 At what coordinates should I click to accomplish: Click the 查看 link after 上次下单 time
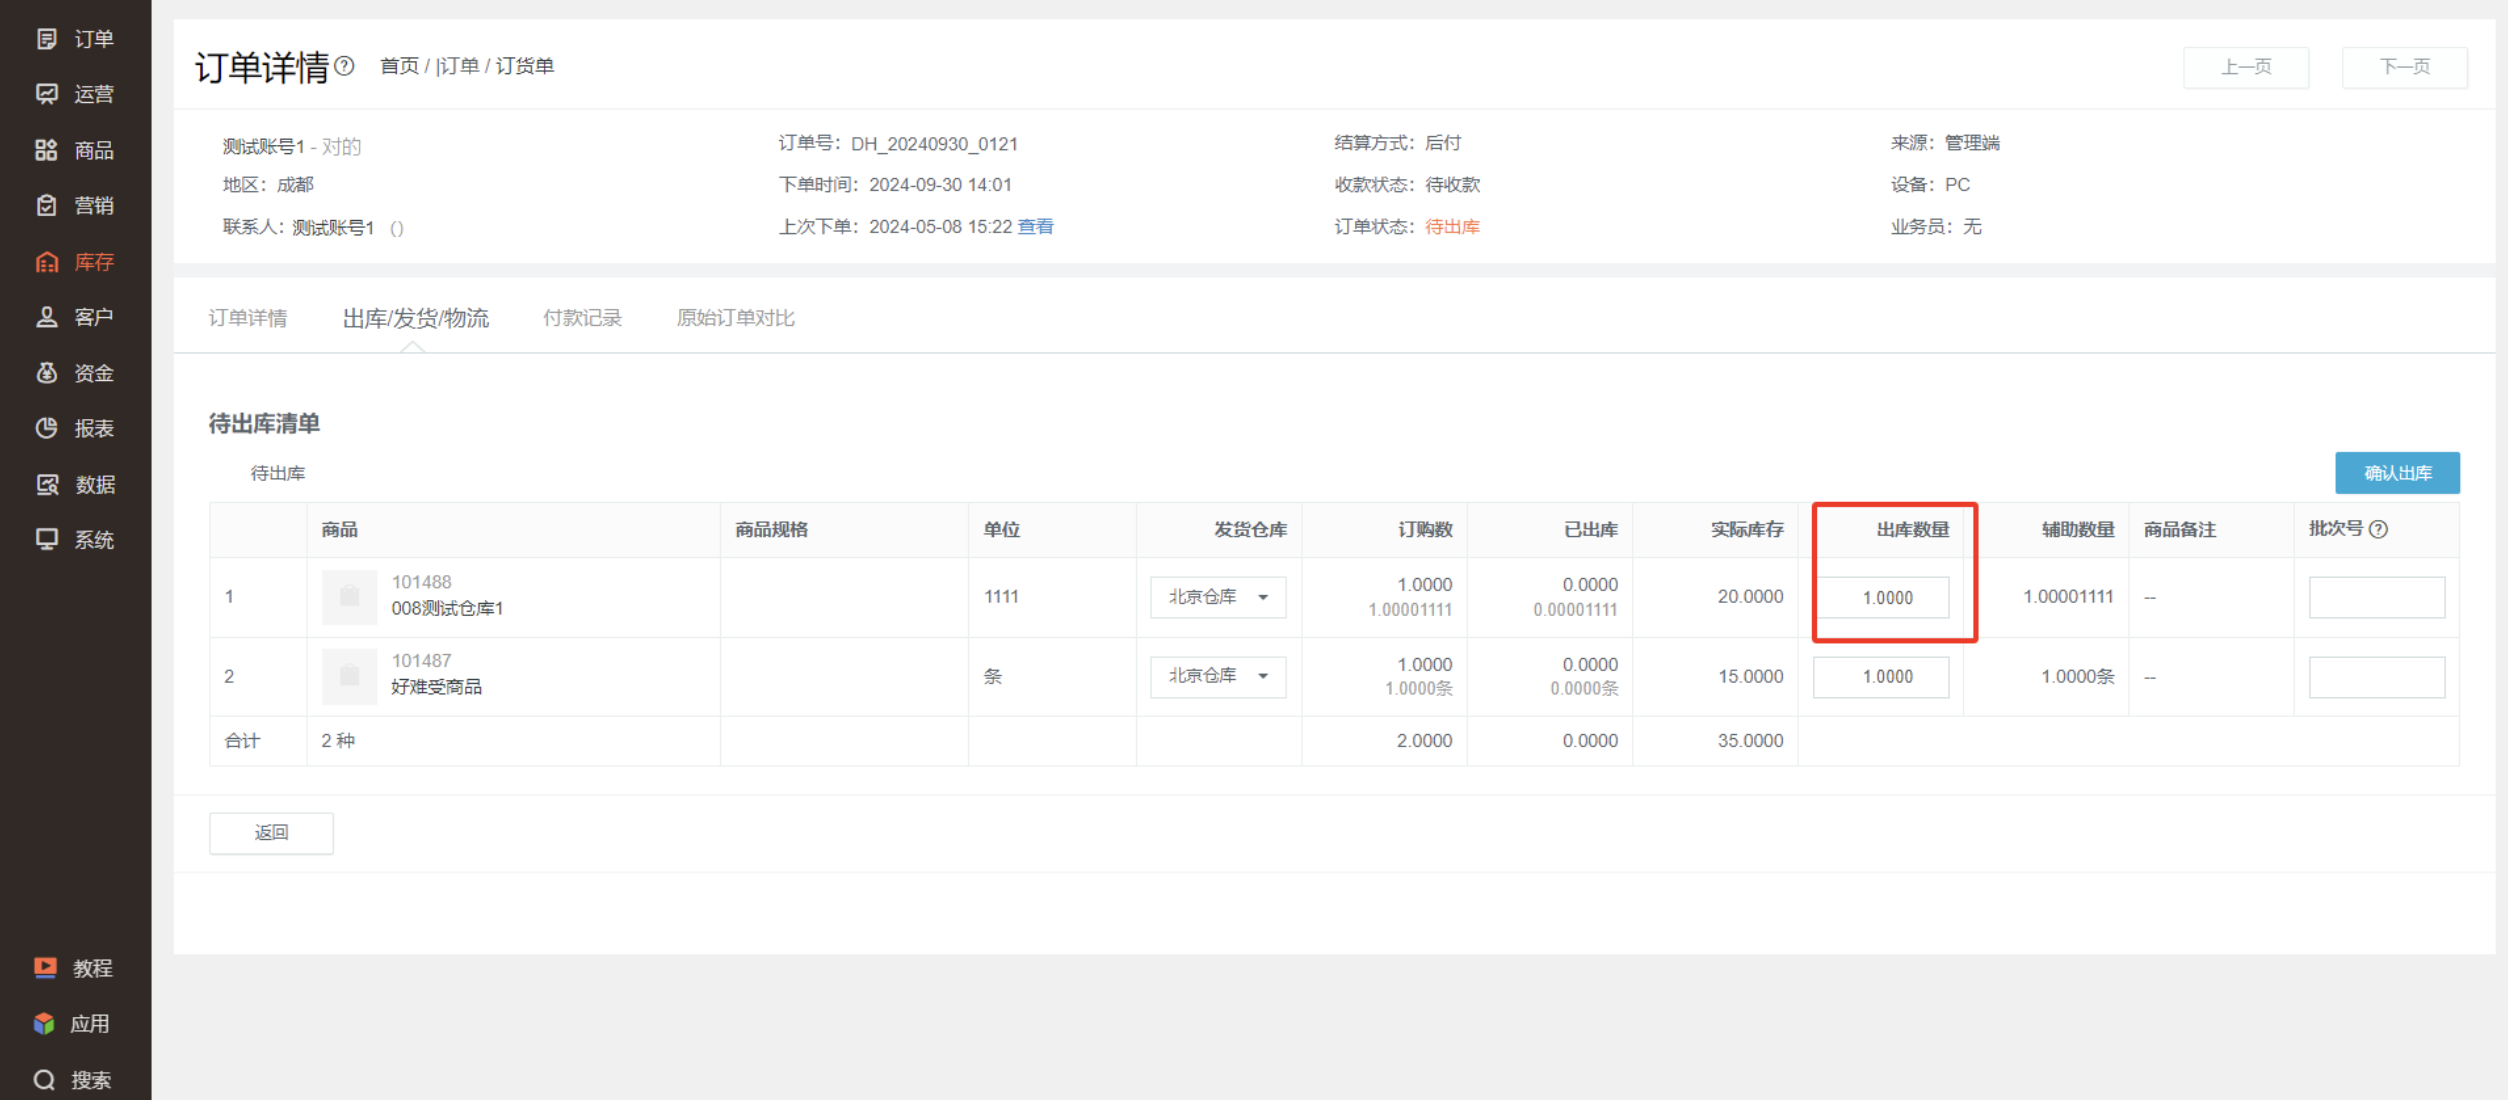coord(1035,227)
